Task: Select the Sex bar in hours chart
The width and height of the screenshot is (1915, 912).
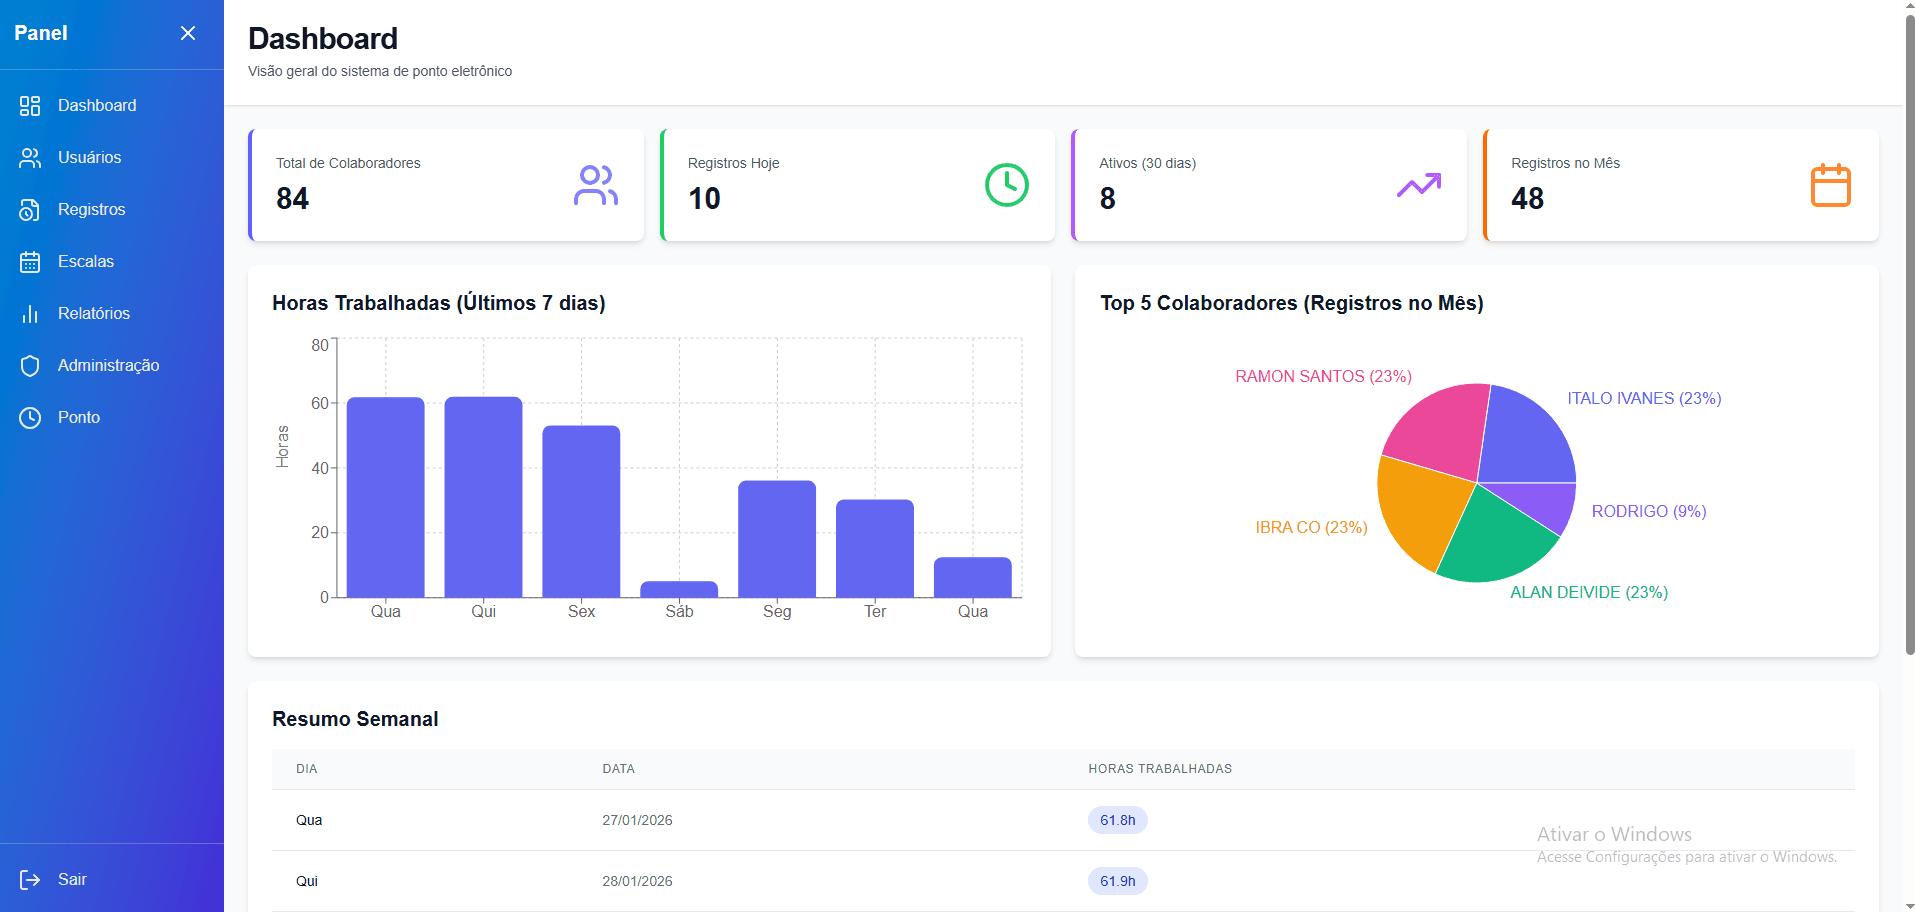Action: 581,512
